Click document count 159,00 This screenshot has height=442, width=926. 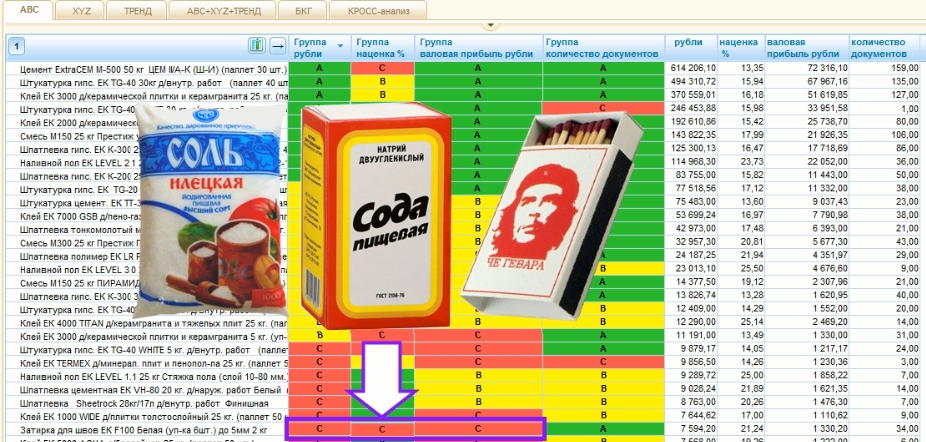point(903,68)
